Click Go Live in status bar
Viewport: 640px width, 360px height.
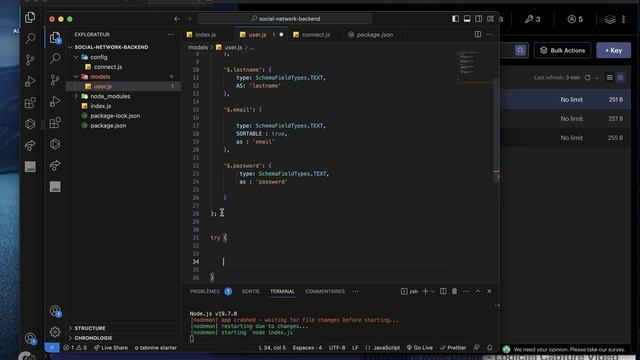(x=420, y=348)
